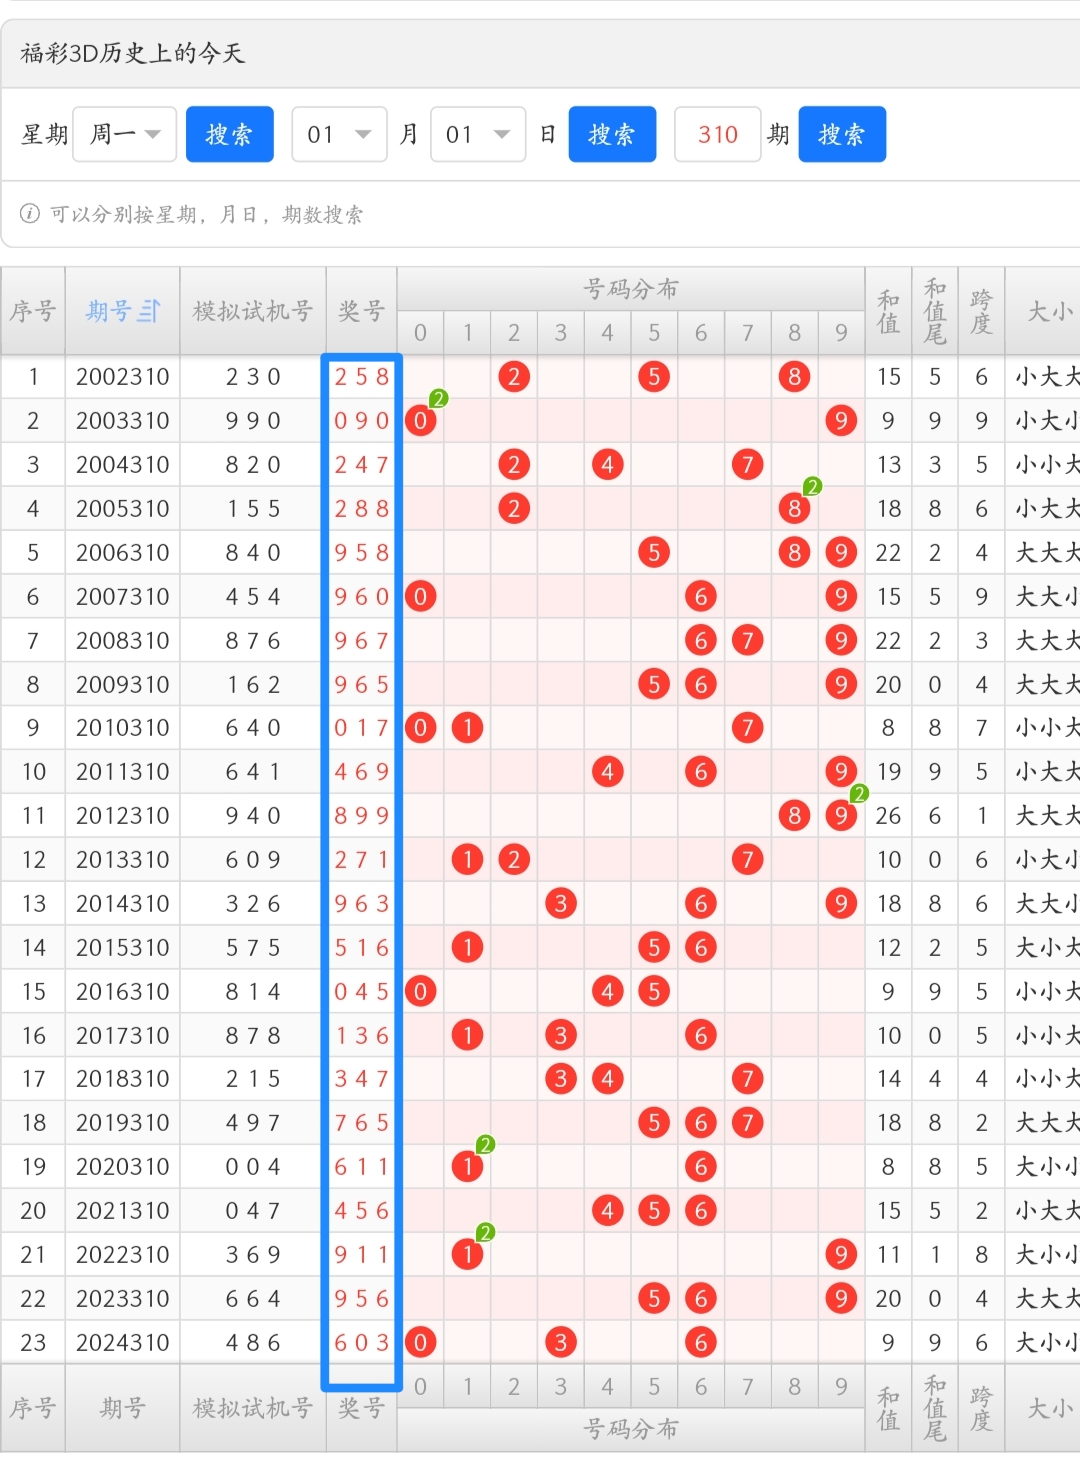Open the month dropdown set to 01

339,134
